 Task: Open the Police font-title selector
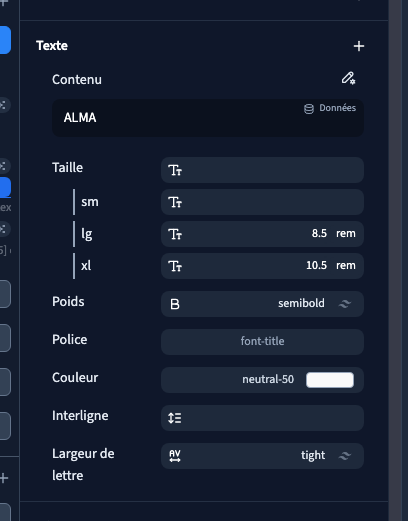pos(262,342)
